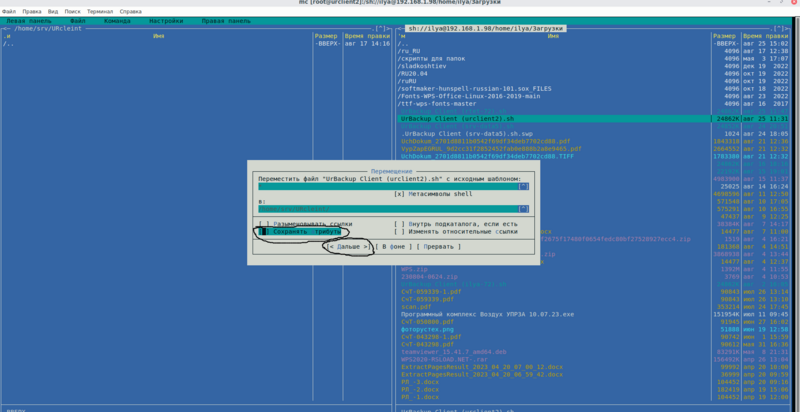Open the Левая панель menu
800x412 pixels.
point(29,21)
